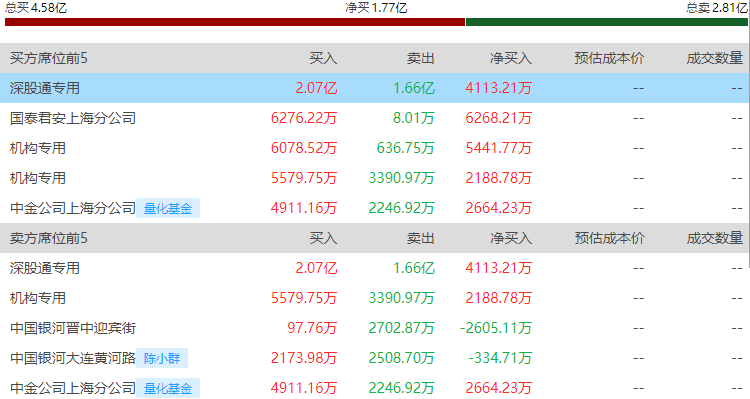The image size is (750, 399).
Task: Click the 量化基金 tag in buyer section
Action: tap(168, 208)
